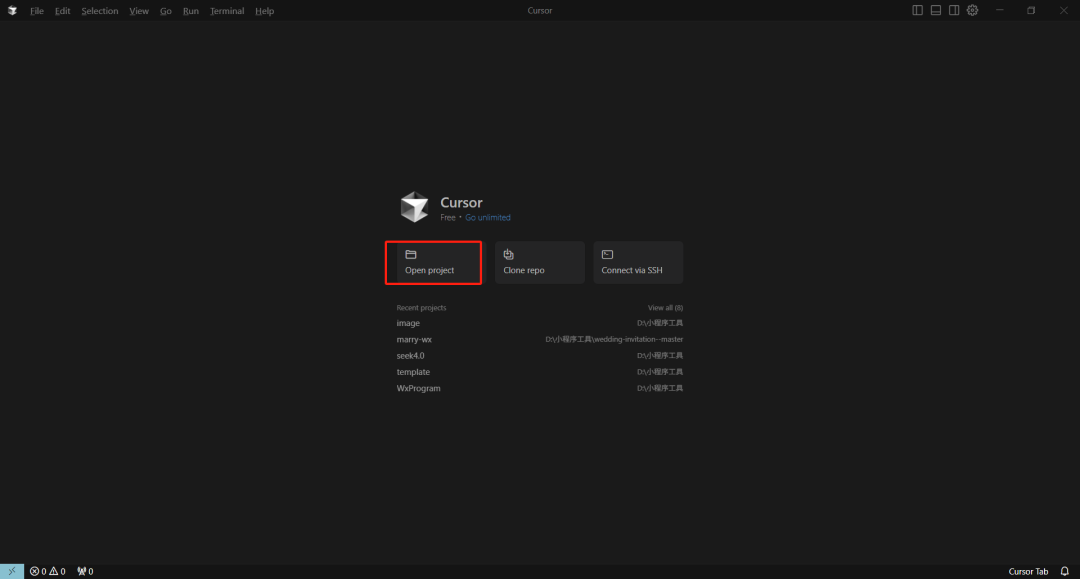The height and width of the screenshot is (579, 1080).
Task: Click the Clone repo button
Action: (x=540, y=262)
